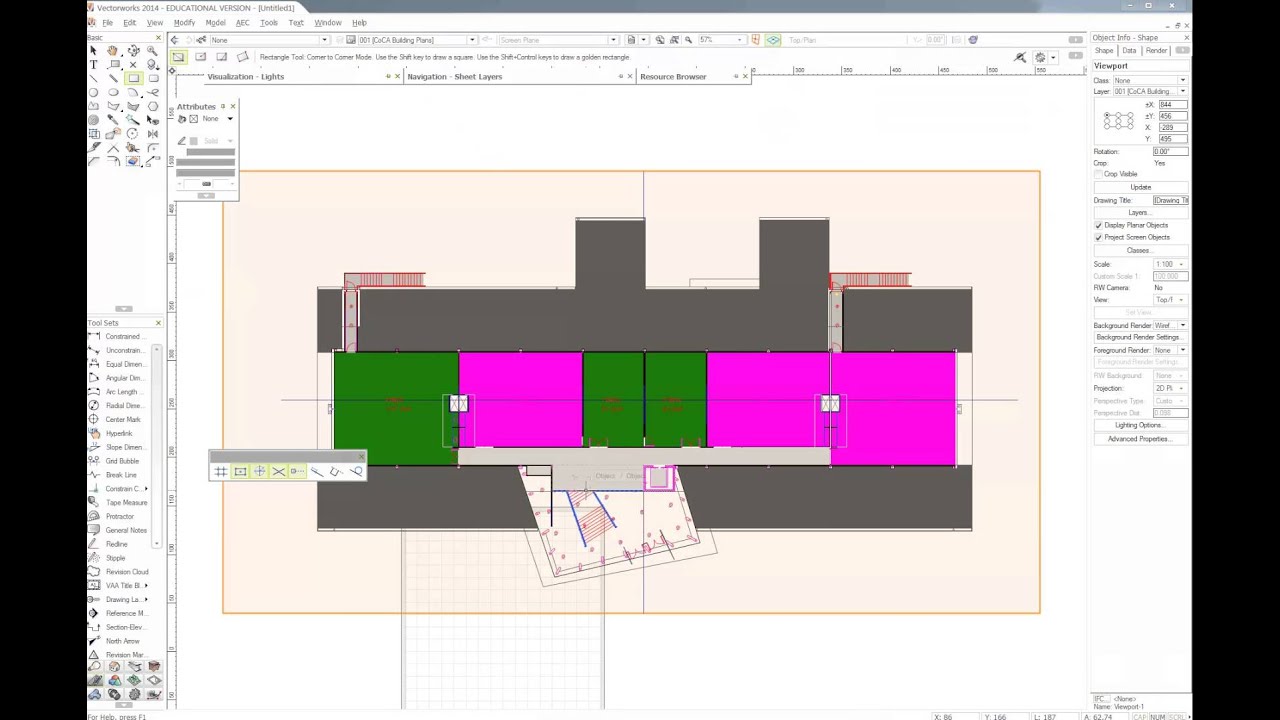Open the AEC menu

coord(242,23)
